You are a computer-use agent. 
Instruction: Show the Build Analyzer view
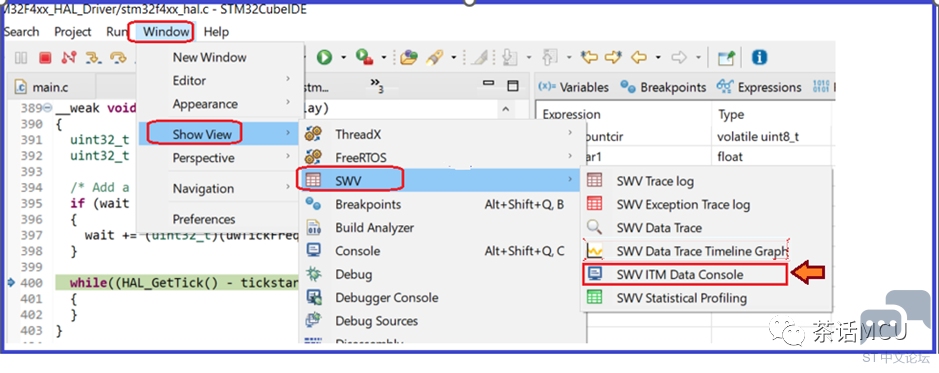point(439,228)
